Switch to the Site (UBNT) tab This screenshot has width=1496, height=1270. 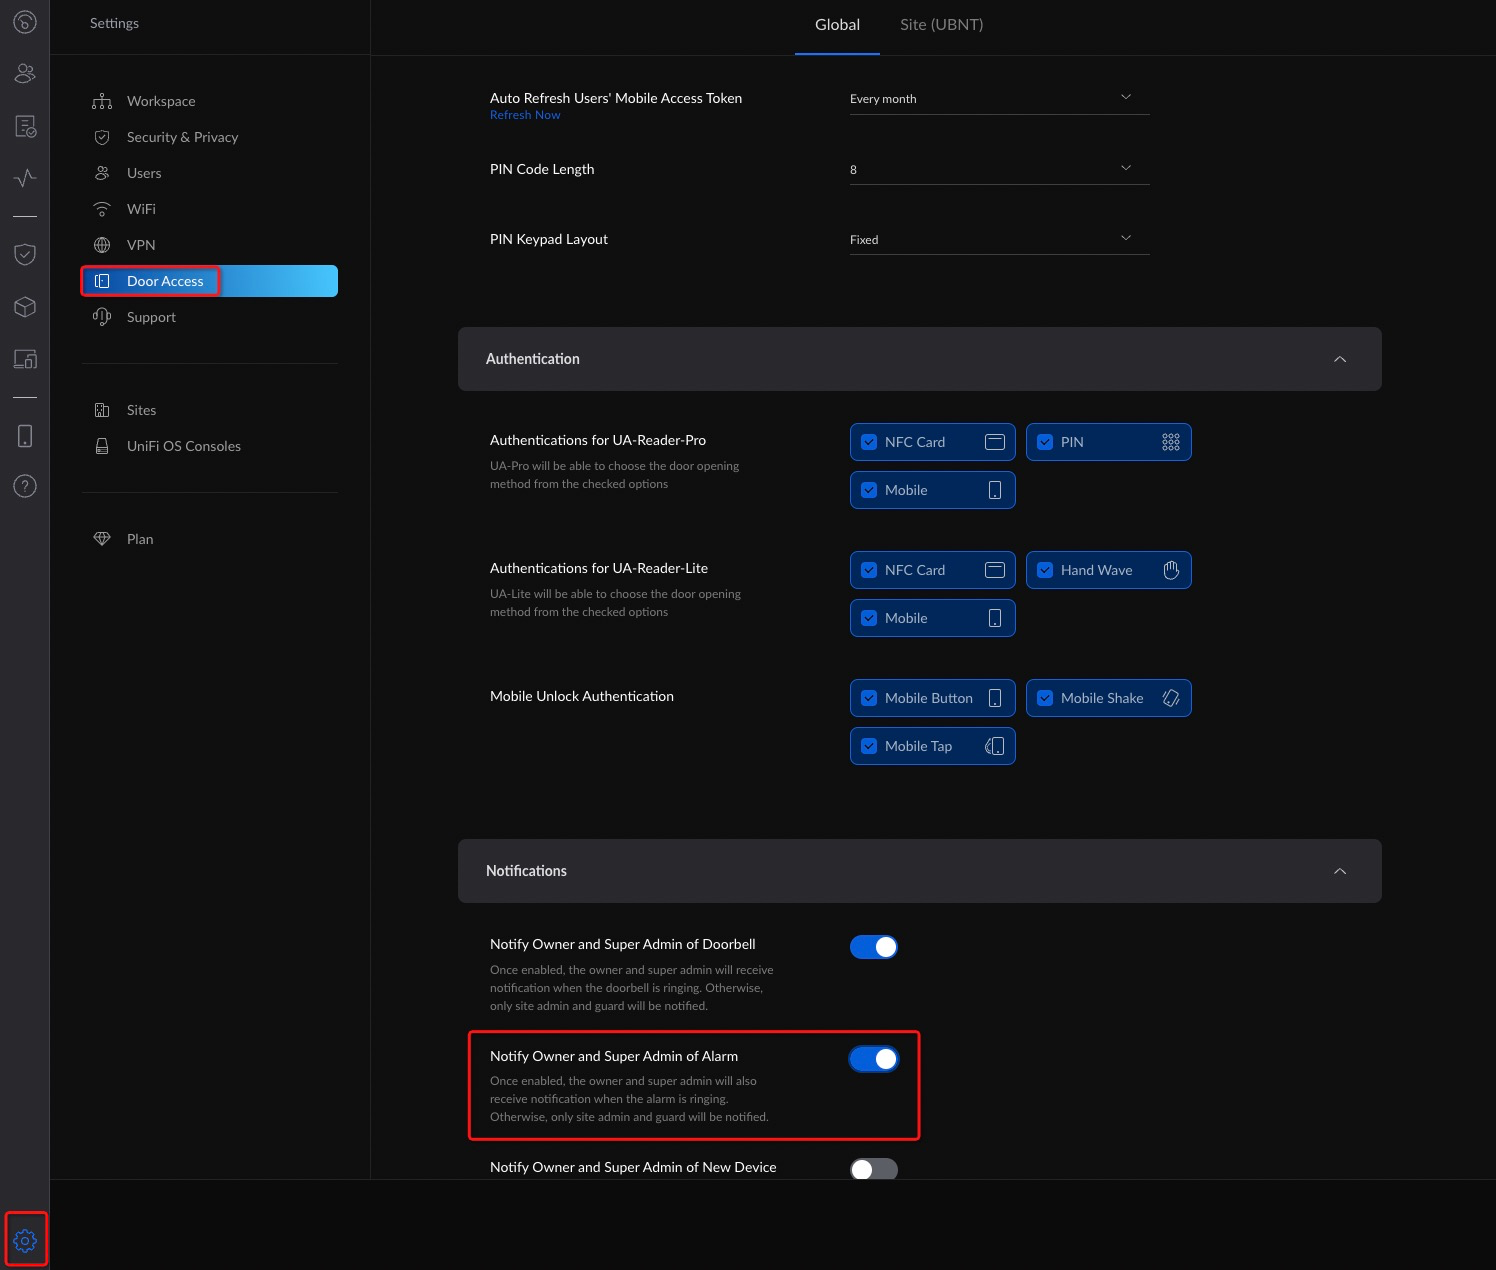tap(941, 25)
